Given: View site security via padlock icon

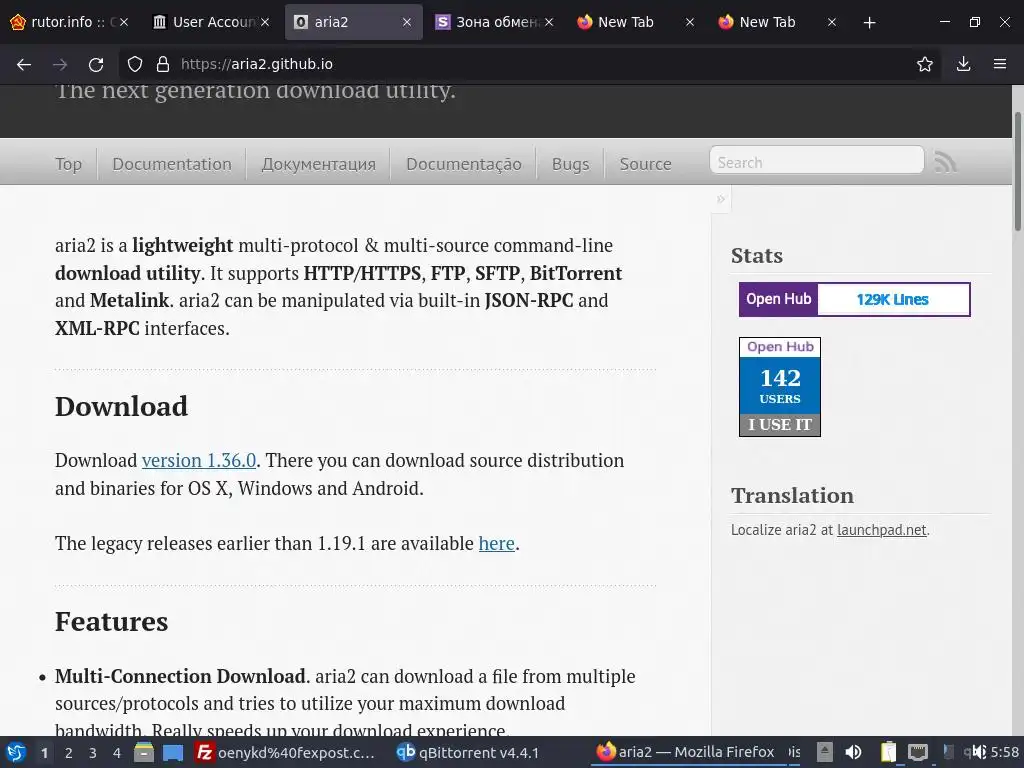Looking at the screenshot, I should [163, 64].
